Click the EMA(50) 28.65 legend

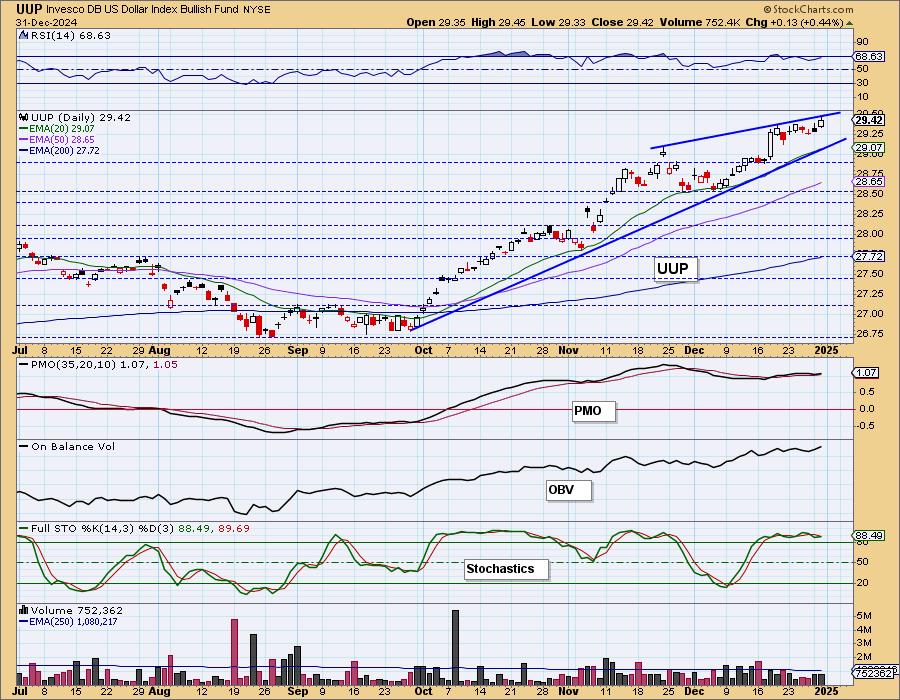[61, 139]
